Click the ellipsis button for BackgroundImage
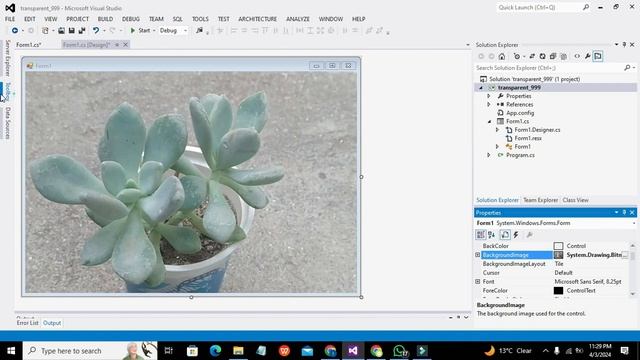This screenshot has height=360, width=640. pyautogui.click(x=625, y=255)
